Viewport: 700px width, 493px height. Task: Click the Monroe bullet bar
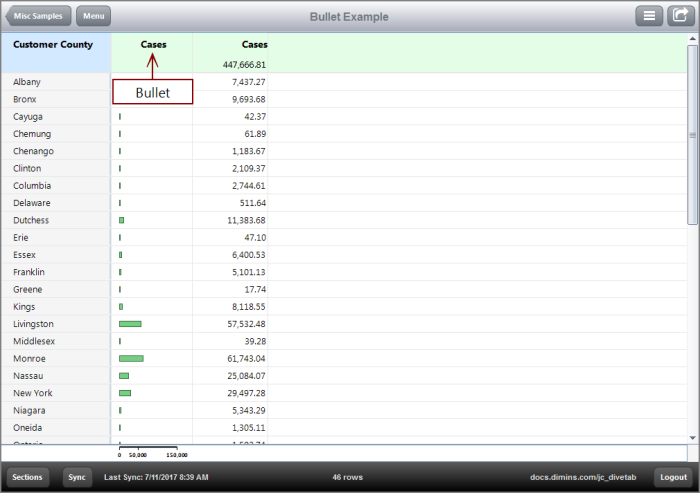pos(131,359)
